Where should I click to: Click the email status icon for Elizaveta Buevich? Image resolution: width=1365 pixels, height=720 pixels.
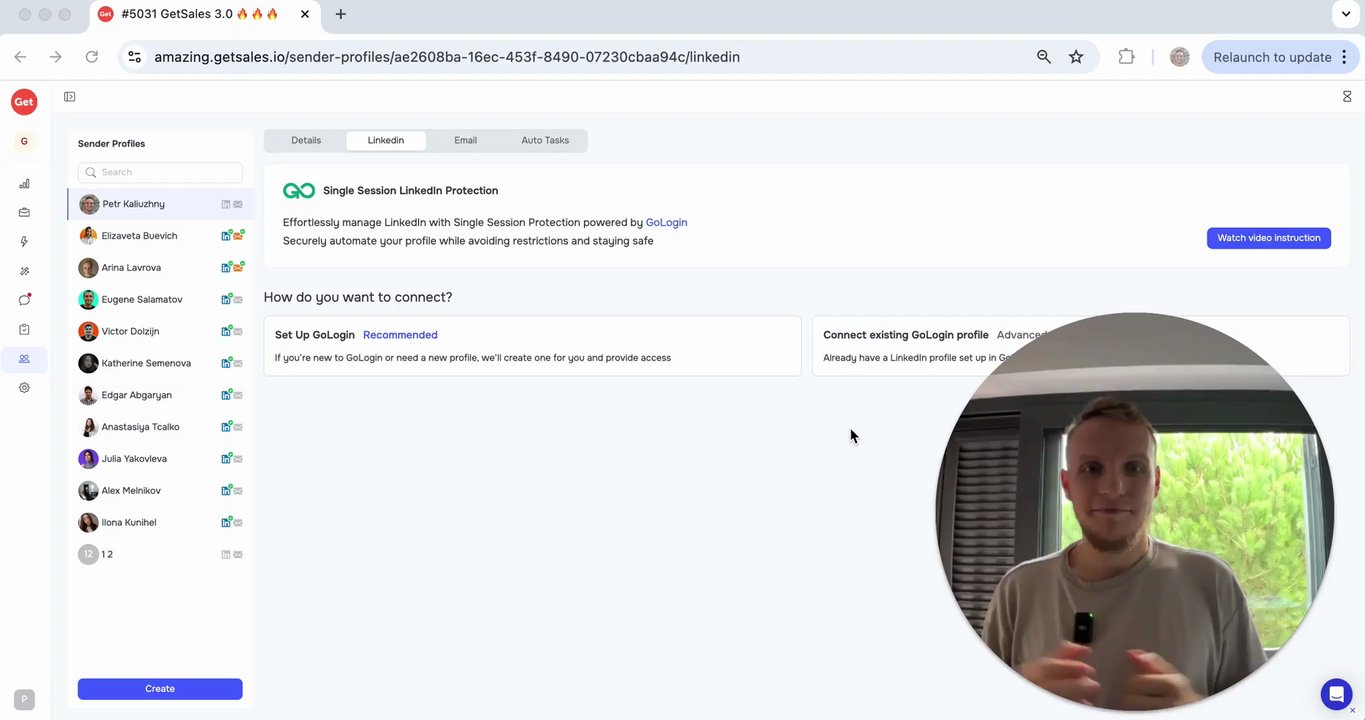[238, 236]
